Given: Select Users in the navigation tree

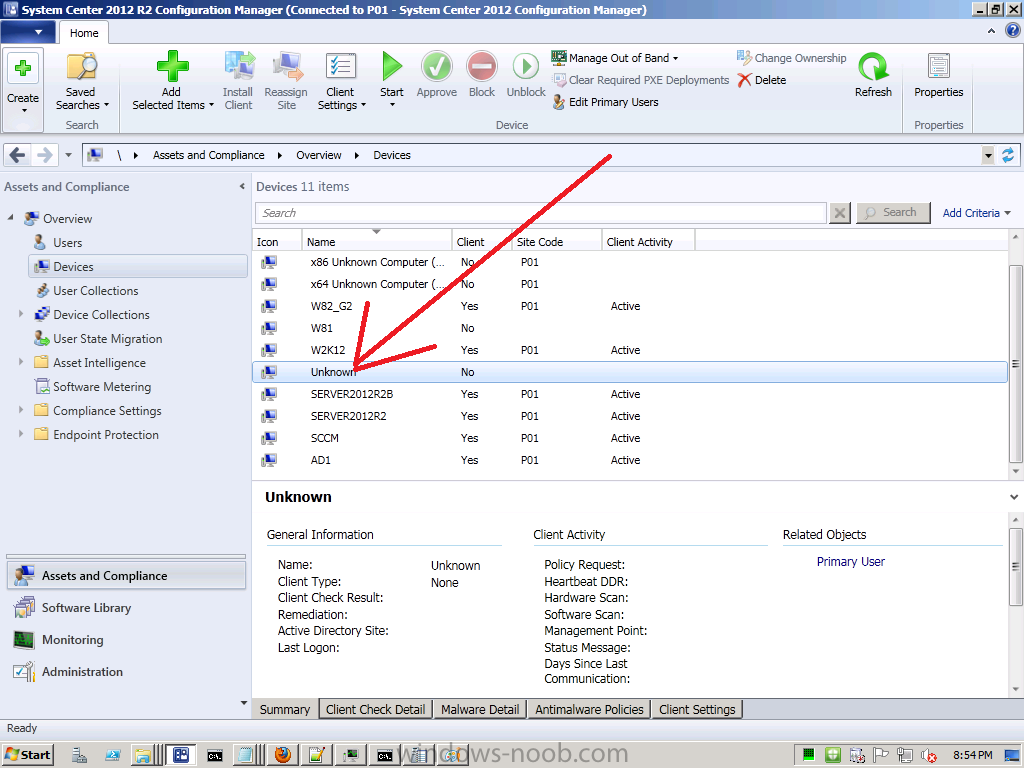Looking at the screenshot, I should pyautogui.click(x=67, y=242).
